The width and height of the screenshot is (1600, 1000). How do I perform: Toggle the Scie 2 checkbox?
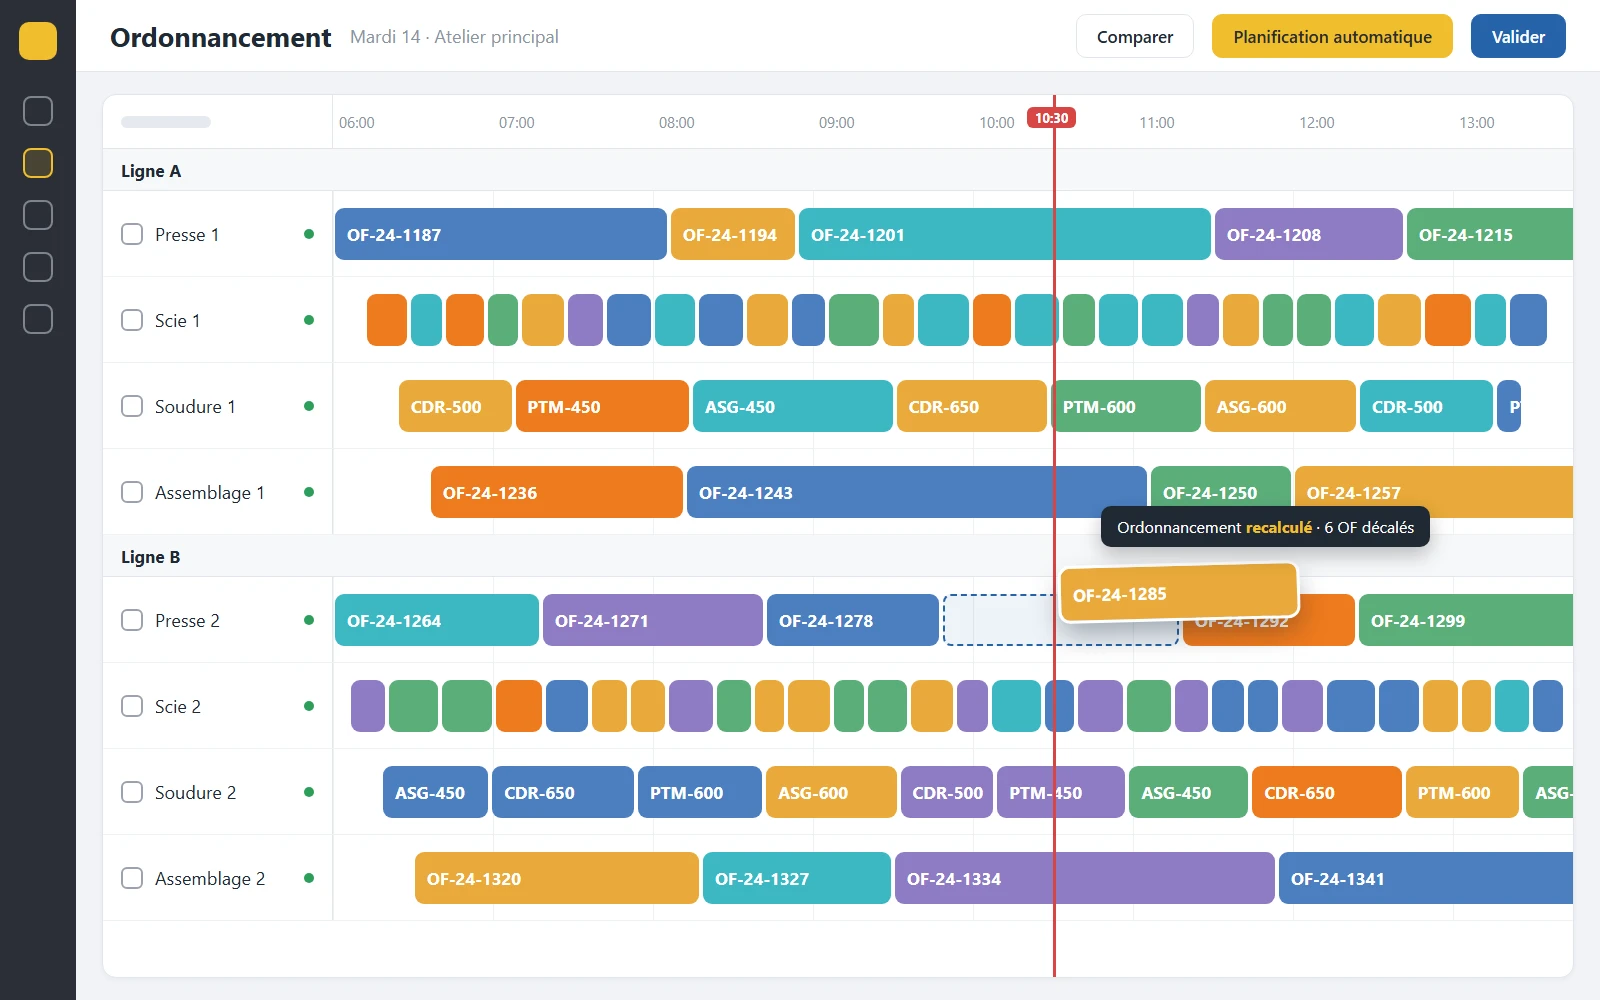click(132, 706)
